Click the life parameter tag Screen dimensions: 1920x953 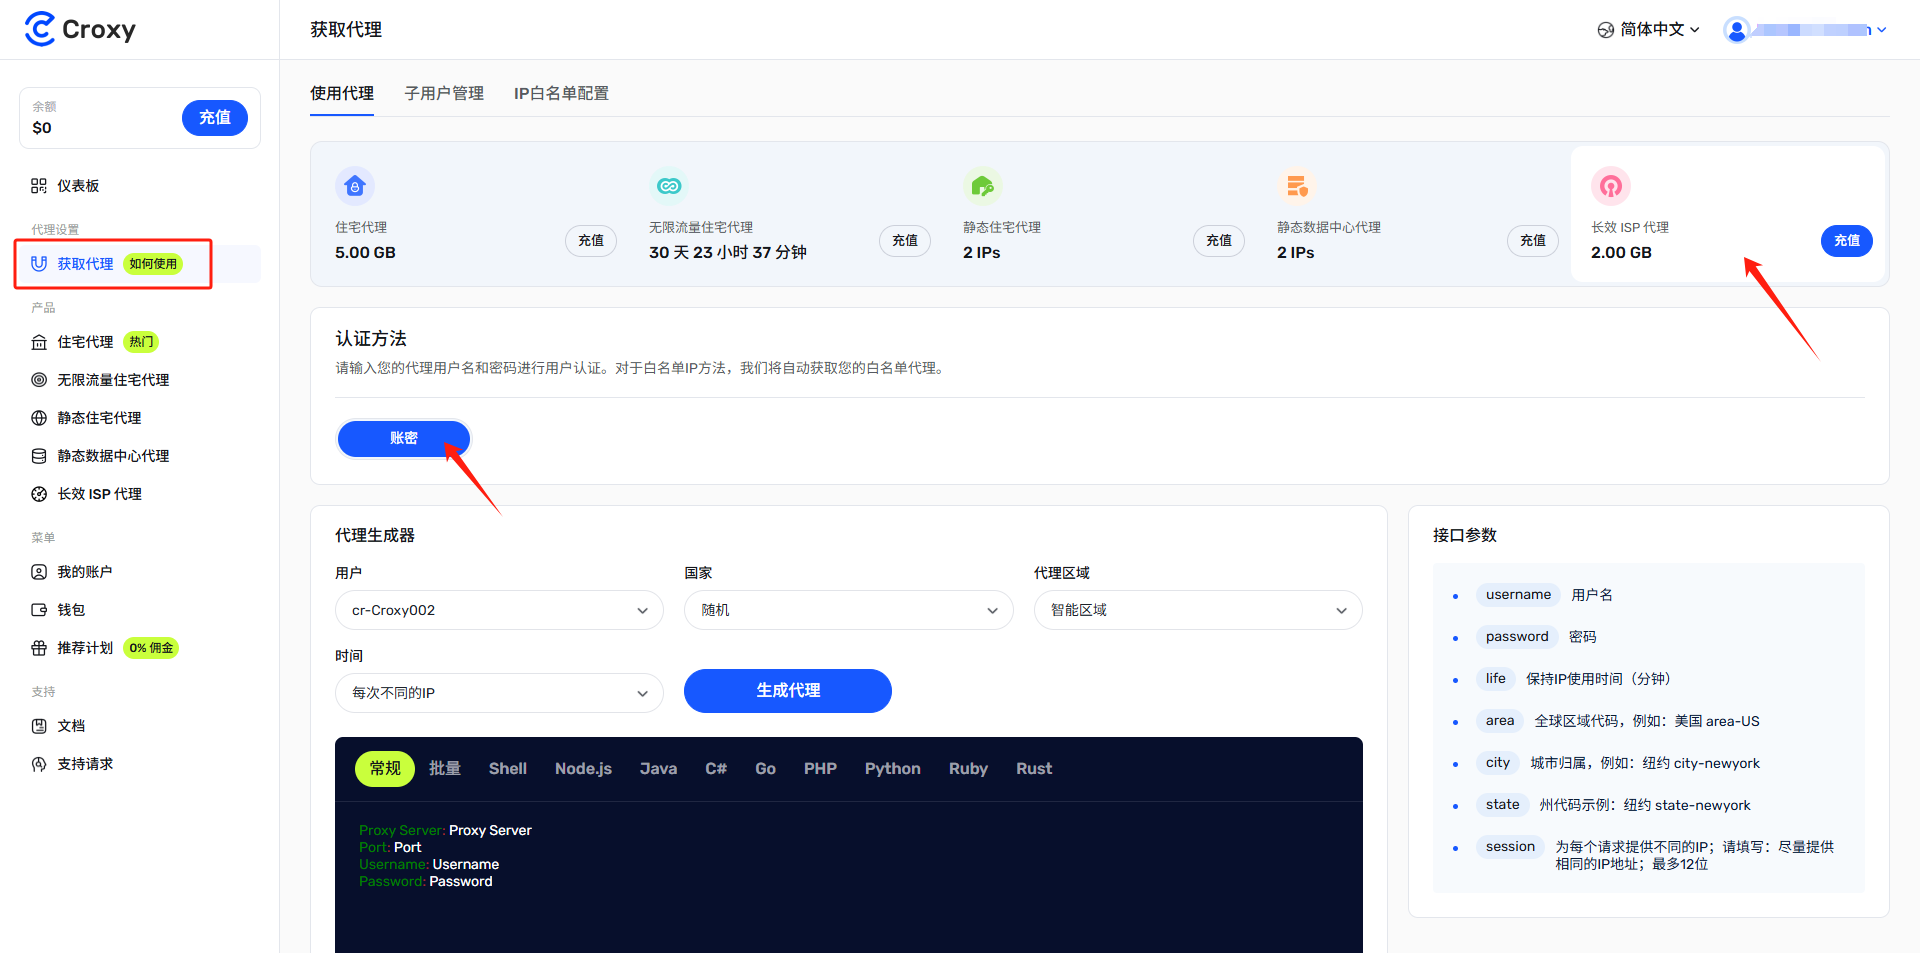coord(1495,679)
